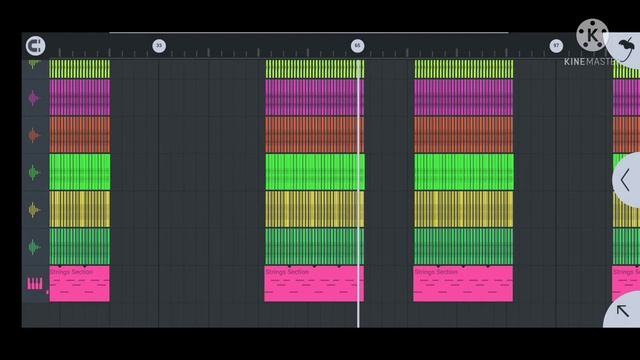Select second bright green clip ending at bar 65
The image size is (640, 360).
point(315,172)
